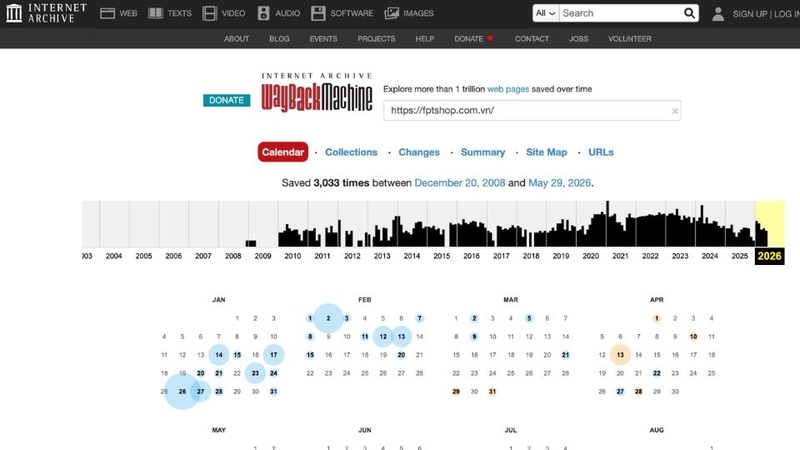
Task: Open February 13 snapshot bubble
Action: (x=401, y=336)
